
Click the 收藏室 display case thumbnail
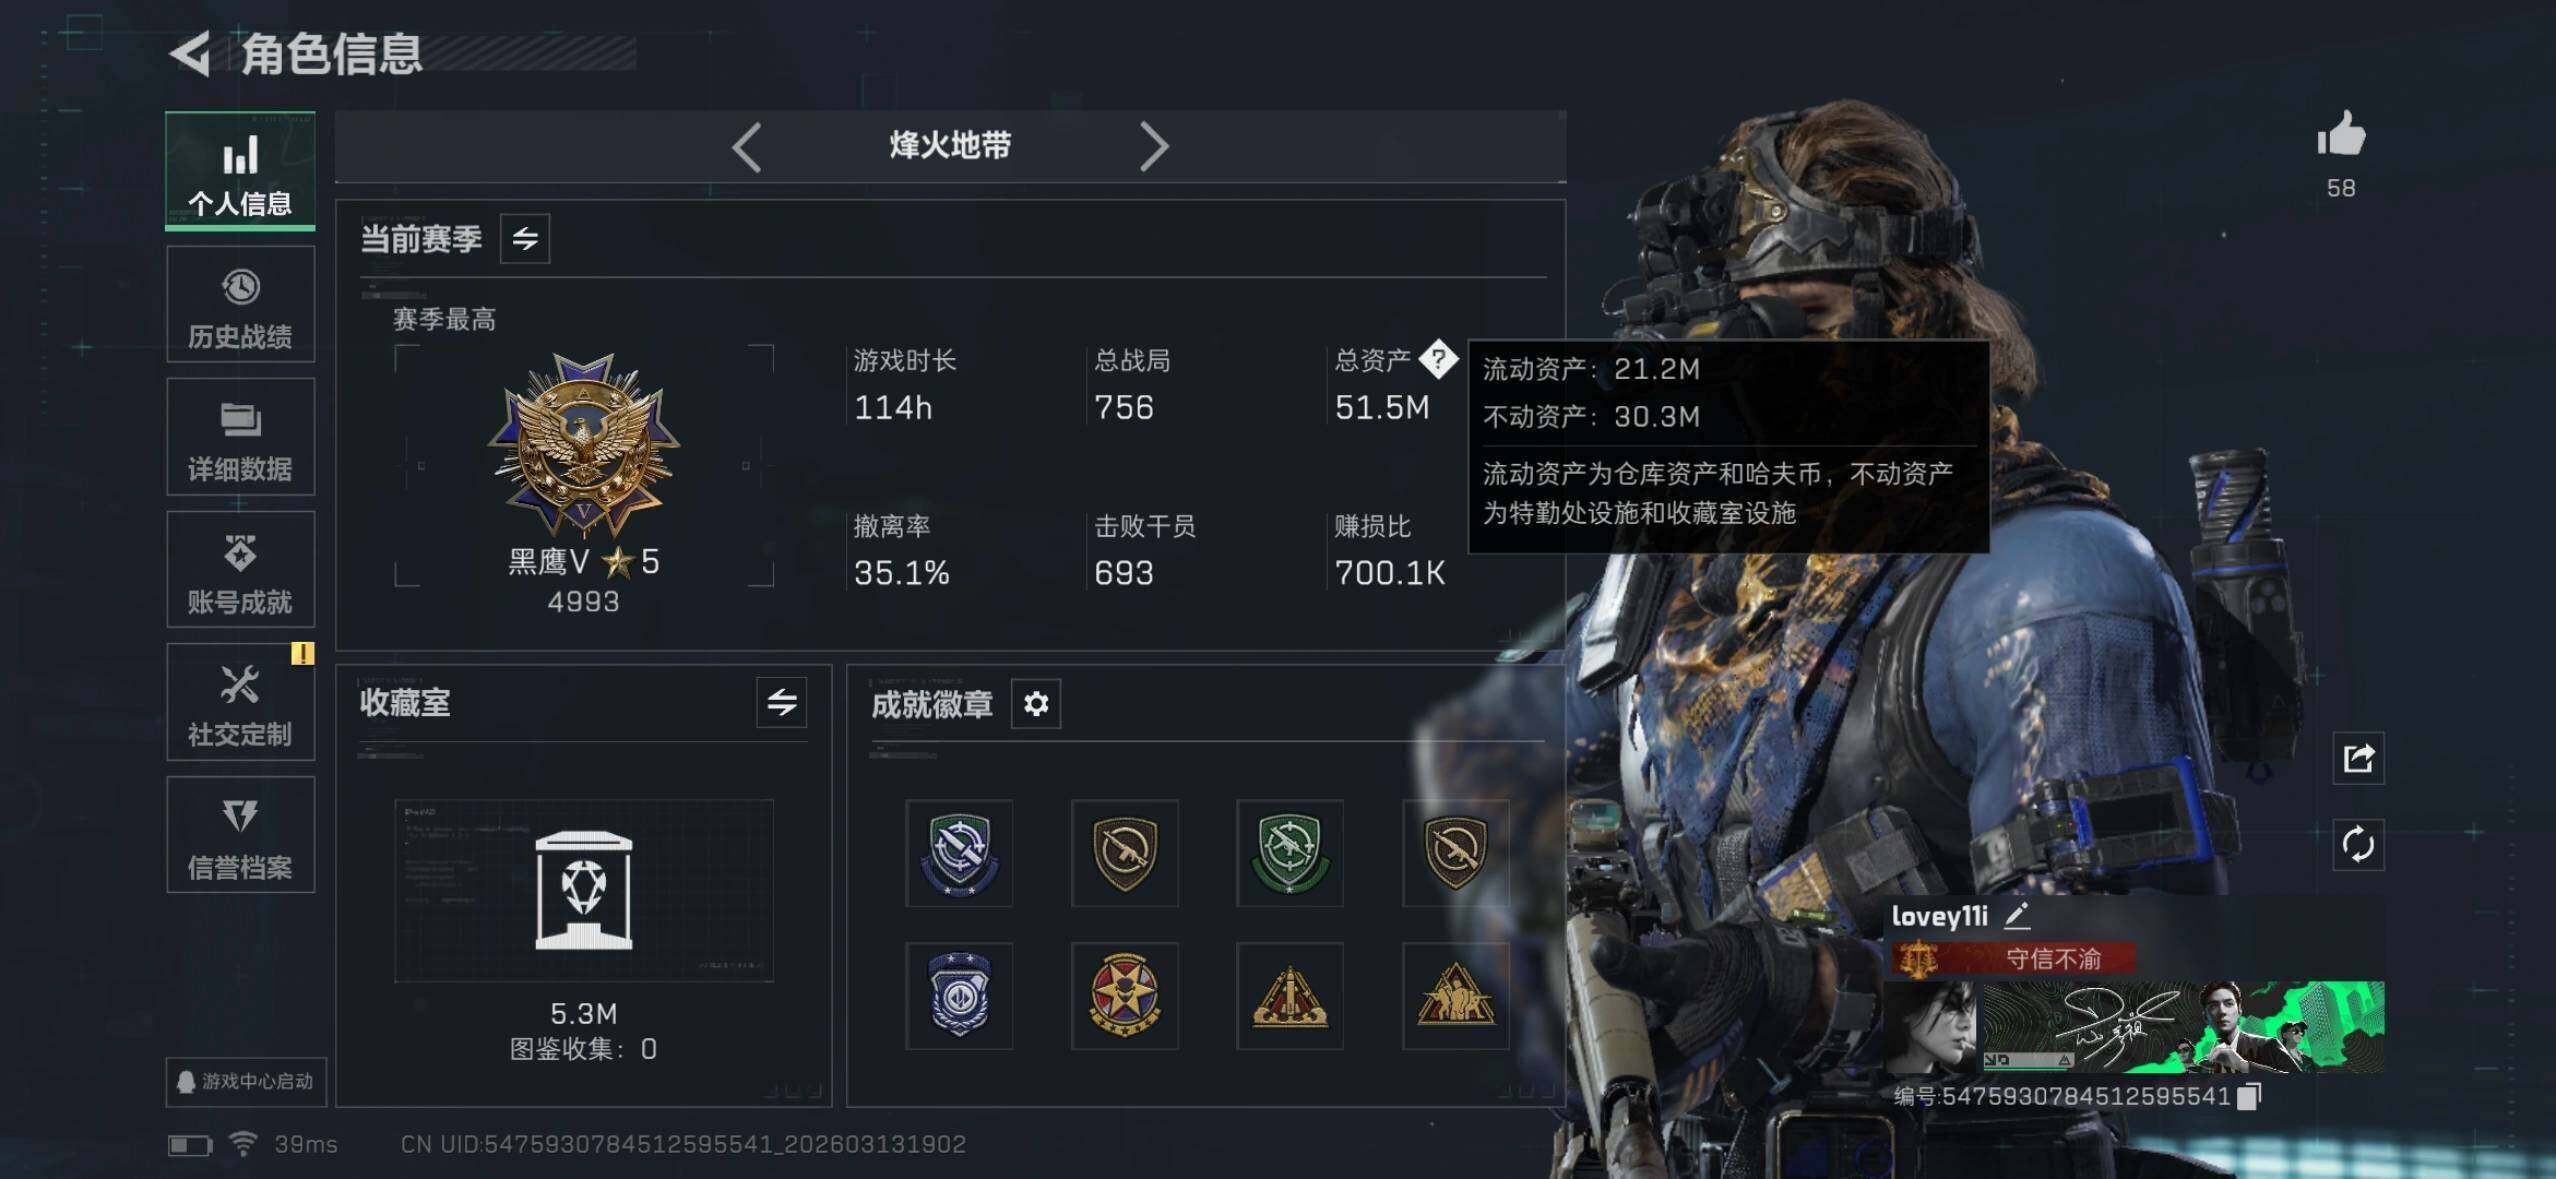[x=584, y=891]
